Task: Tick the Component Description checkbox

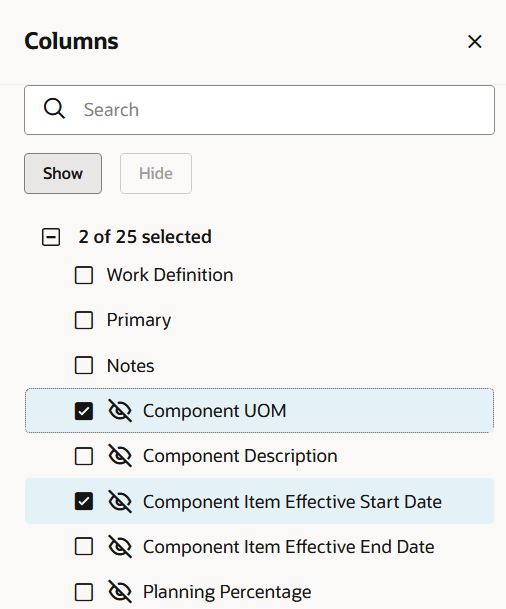Action: click(84, 456)
